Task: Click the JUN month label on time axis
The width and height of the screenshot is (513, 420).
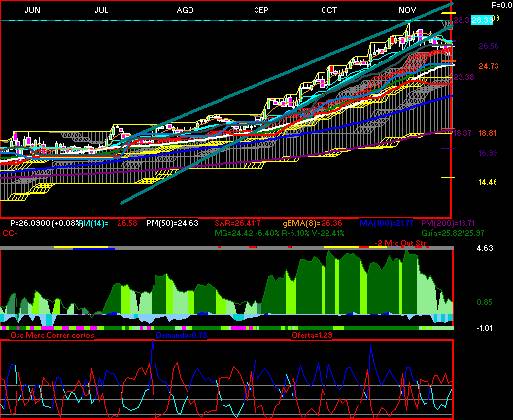Action: [x=33, y=10]
